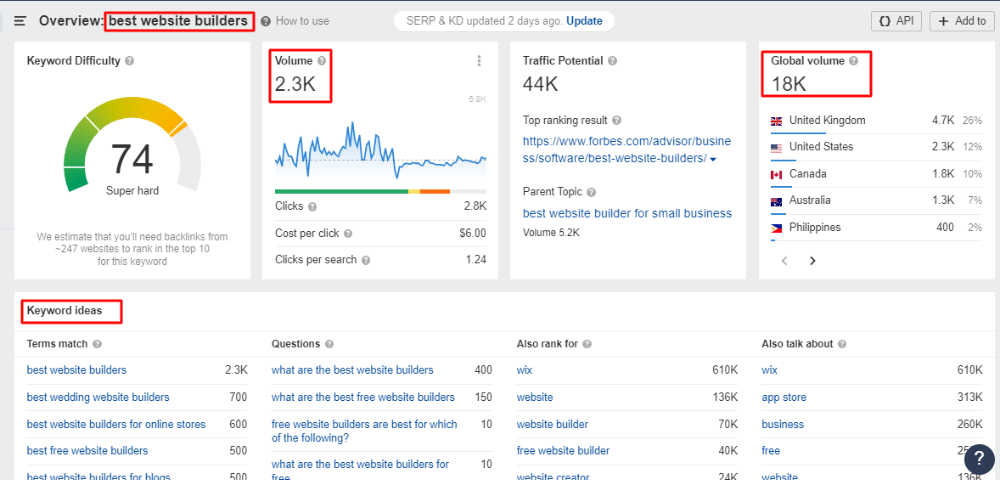
Task: Open the best website builders keyword link
Action: coord(77,370)
